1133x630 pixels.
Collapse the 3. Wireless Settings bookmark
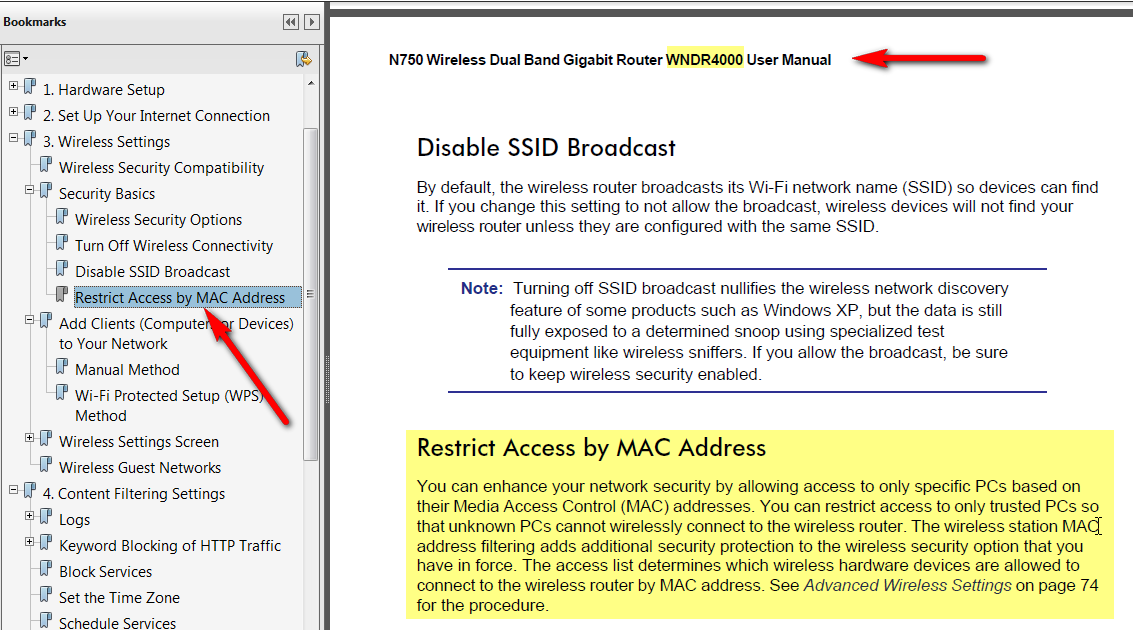tap(13, 137)
